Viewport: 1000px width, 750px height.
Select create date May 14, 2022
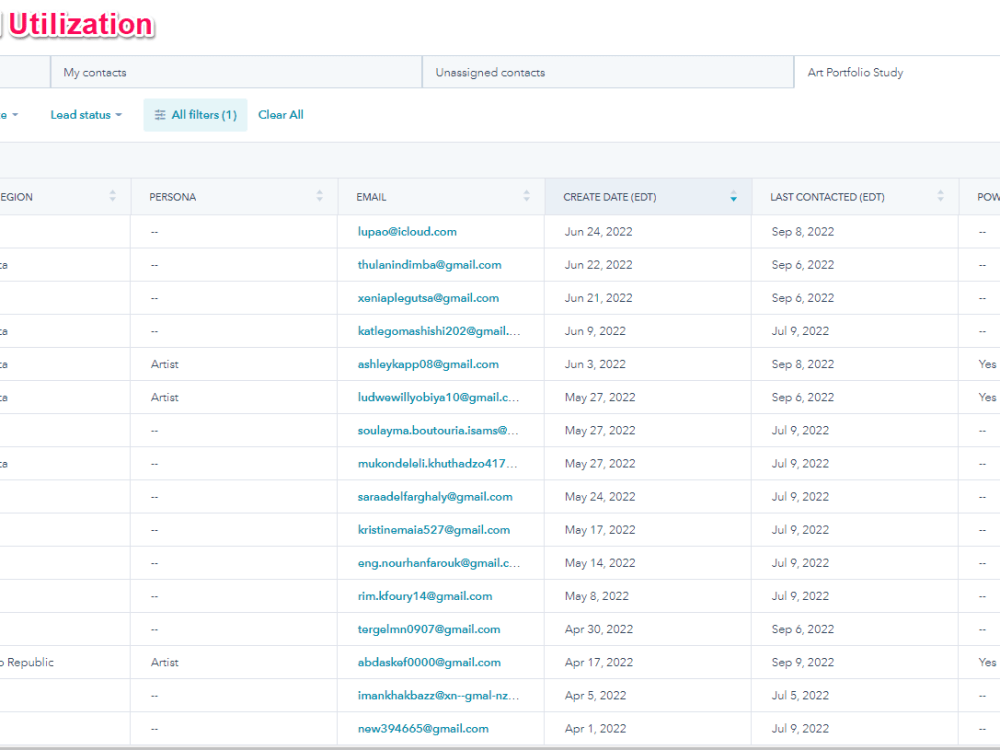(x=600, y=563)
